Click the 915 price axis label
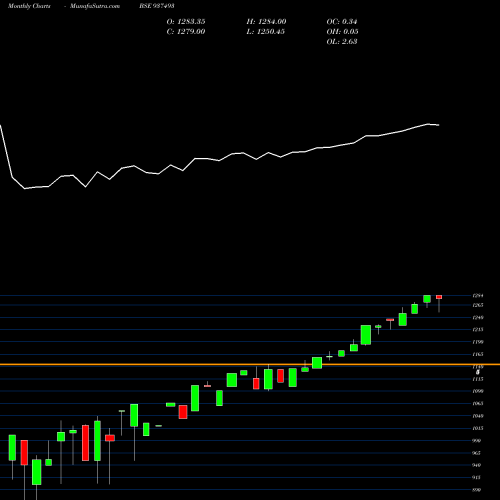 point(477,478)
